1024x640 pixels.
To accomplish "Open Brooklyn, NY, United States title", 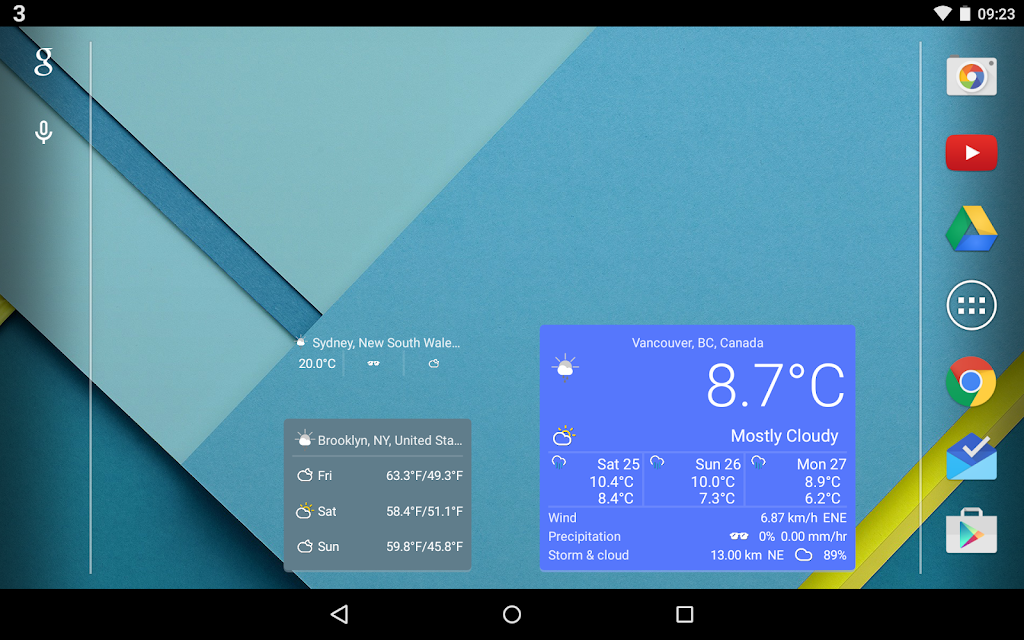I will pyautogui.click(x=390, y=440).
